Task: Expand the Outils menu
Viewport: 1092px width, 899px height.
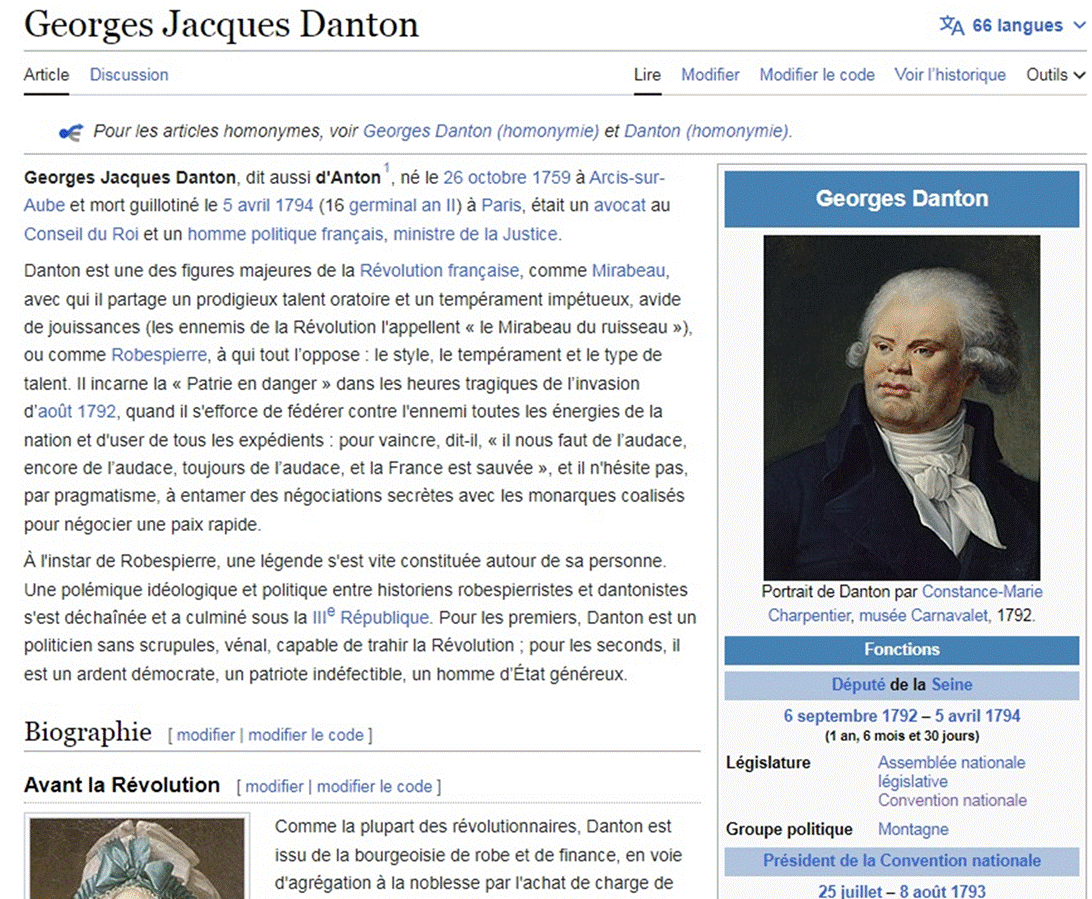Action: click(x=1055, y=75)
